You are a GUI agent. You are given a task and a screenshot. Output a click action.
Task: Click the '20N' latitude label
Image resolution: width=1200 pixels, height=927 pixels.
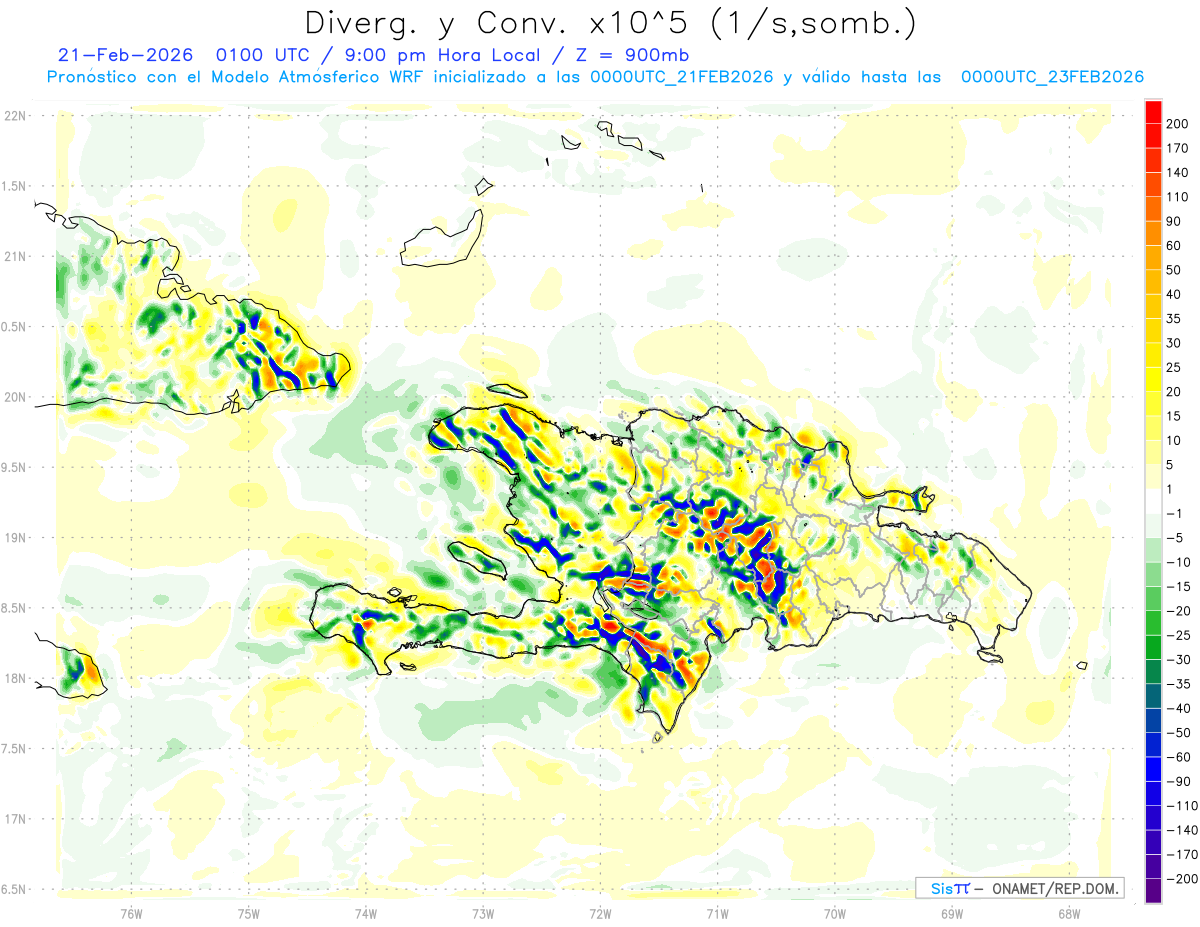pos(15,397)
